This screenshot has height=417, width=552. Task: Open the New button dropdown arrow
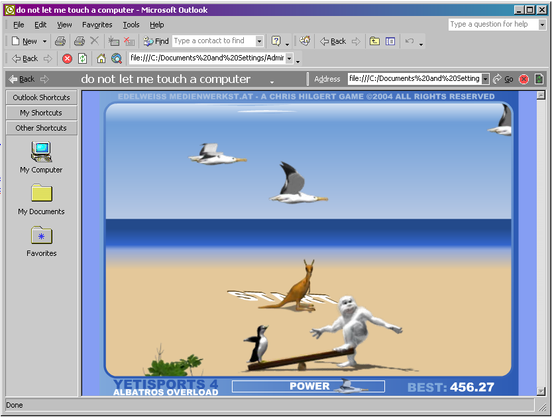(45, 41)
